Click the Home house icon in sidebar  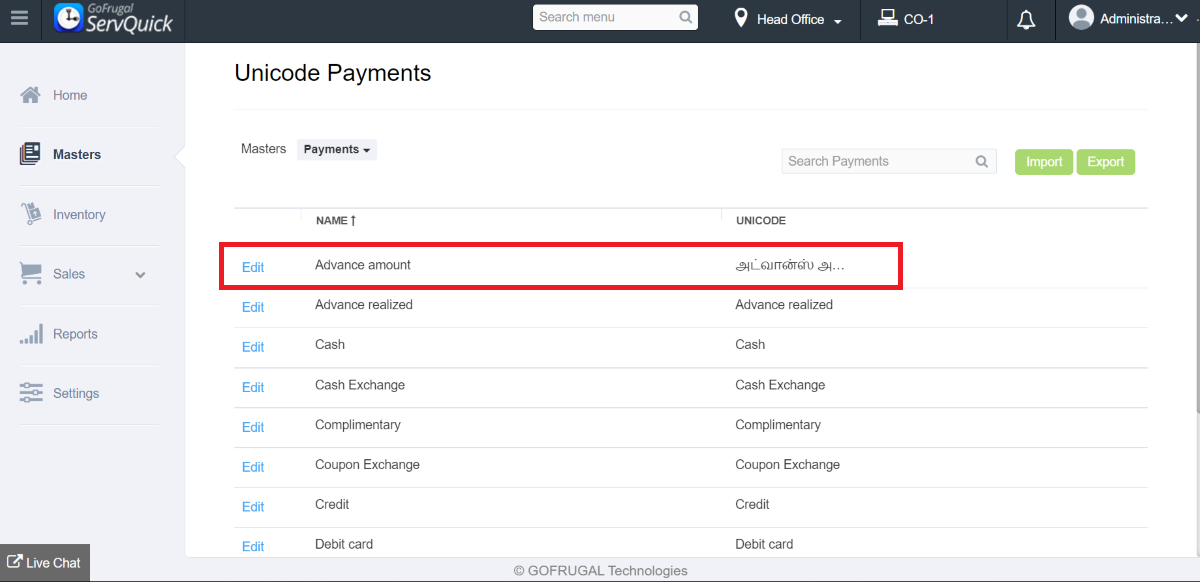click(31, 95)
